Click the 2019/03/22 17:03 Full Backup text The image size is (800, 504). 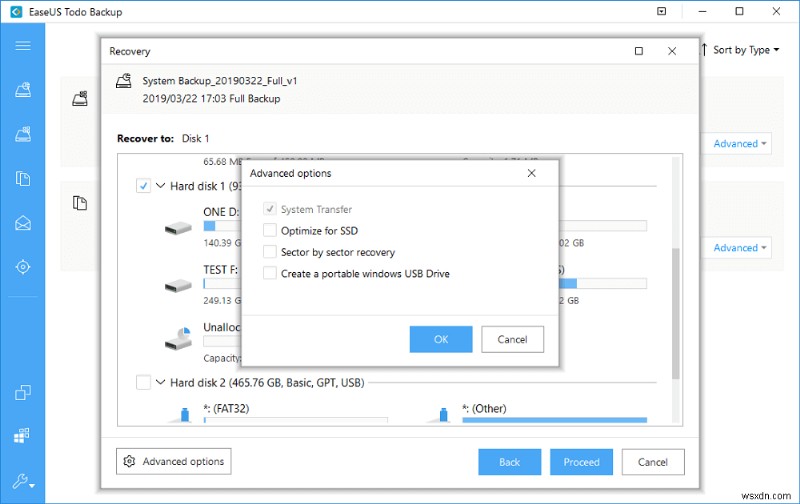(211, 98)
